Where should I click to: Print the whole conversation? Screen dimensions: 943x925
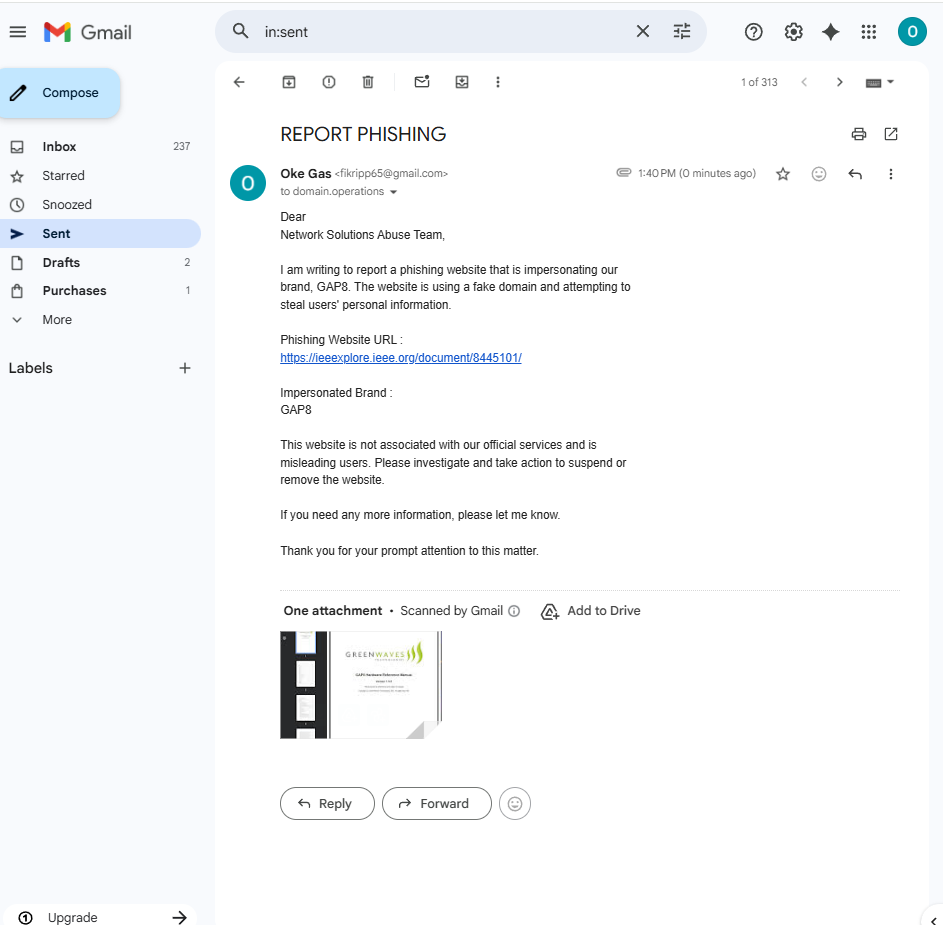[x=859, y=134]
